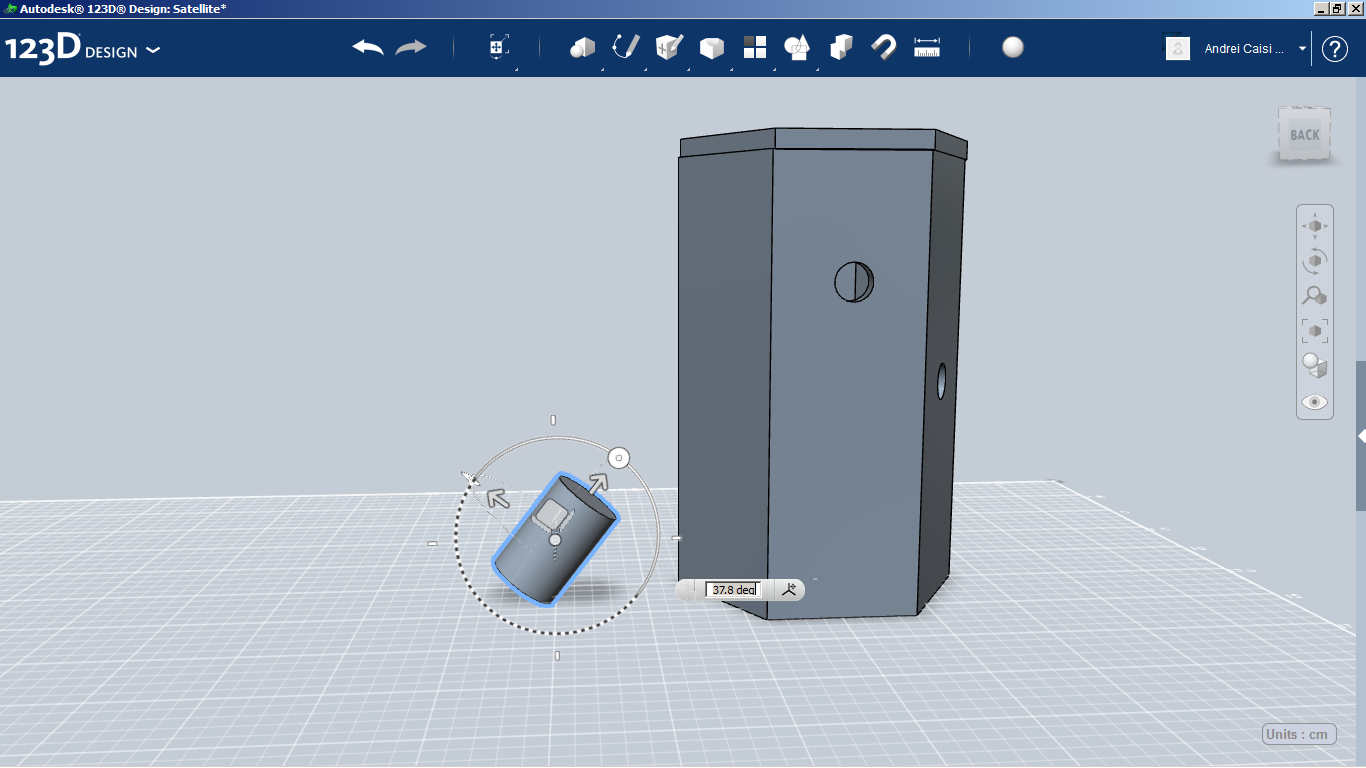This screenshot has height=768, width=1366.
Task: Expand the Andrei Caisi account dropdown arrow
Action: coord(1302,48)
